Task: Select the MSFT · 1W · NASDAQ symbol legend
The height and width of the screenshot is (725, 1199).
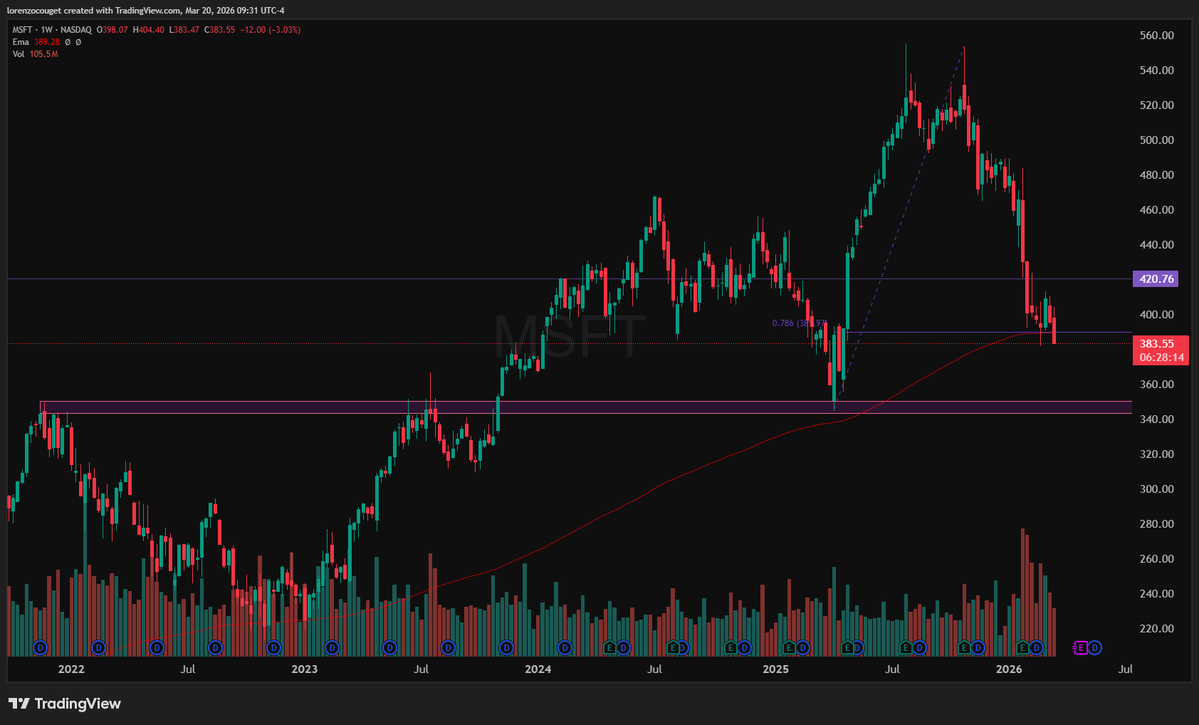Action: click(51, 30)
